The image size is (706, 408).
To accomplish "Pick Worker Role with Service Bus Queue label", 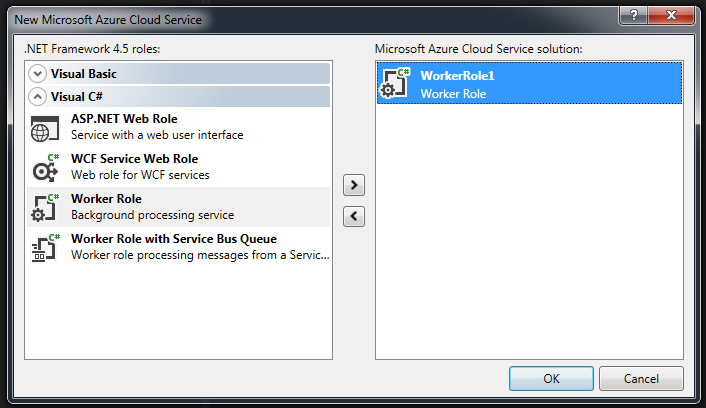I will point(173,239).
